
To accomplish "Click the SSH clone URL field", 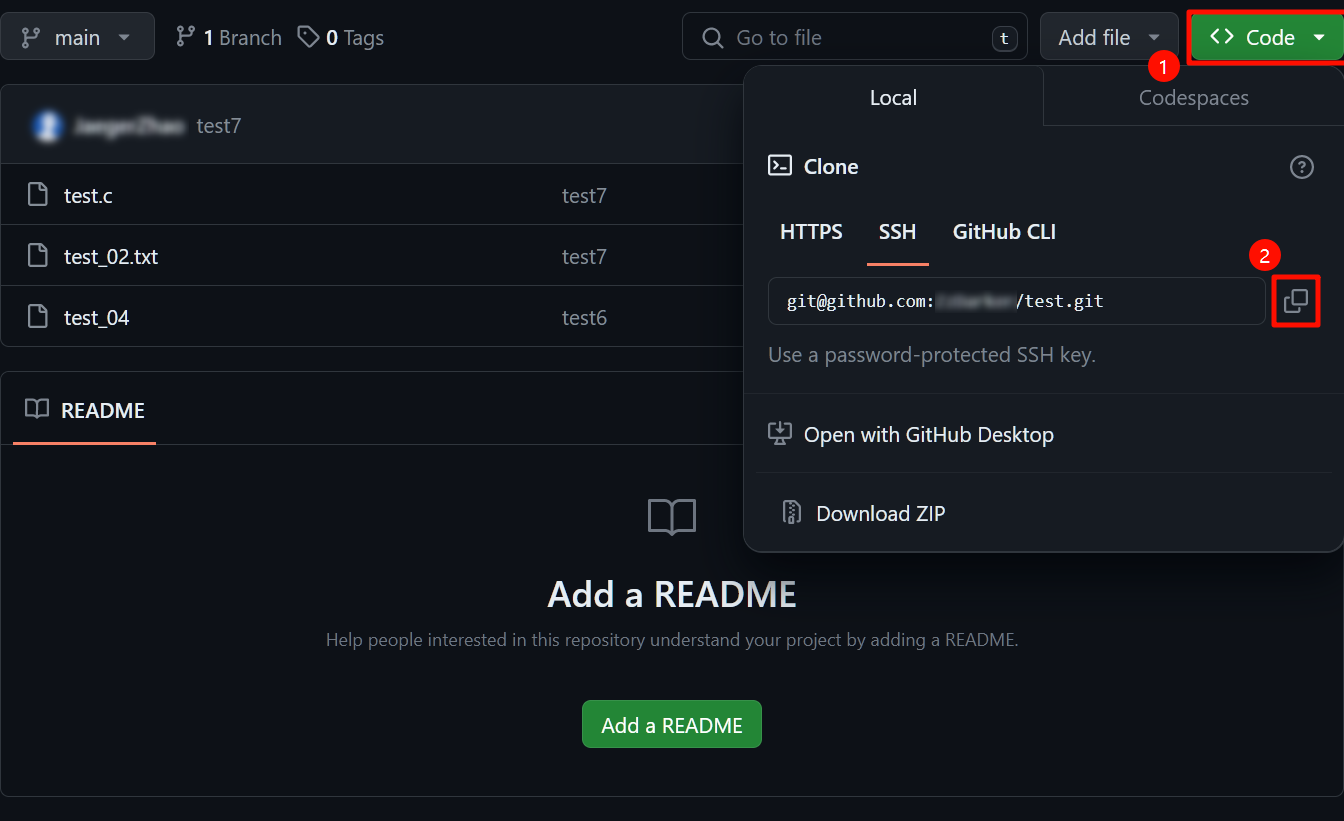I will coord(1016,301).
